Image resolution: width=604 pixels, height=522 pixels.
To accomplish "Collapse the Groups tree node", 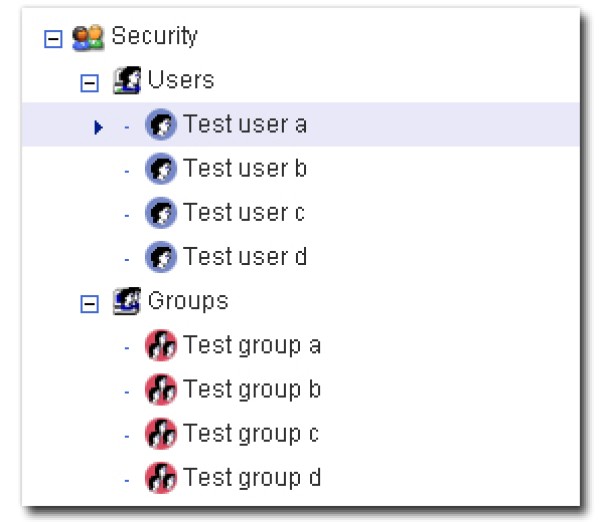I will click(x=90, y=302).
